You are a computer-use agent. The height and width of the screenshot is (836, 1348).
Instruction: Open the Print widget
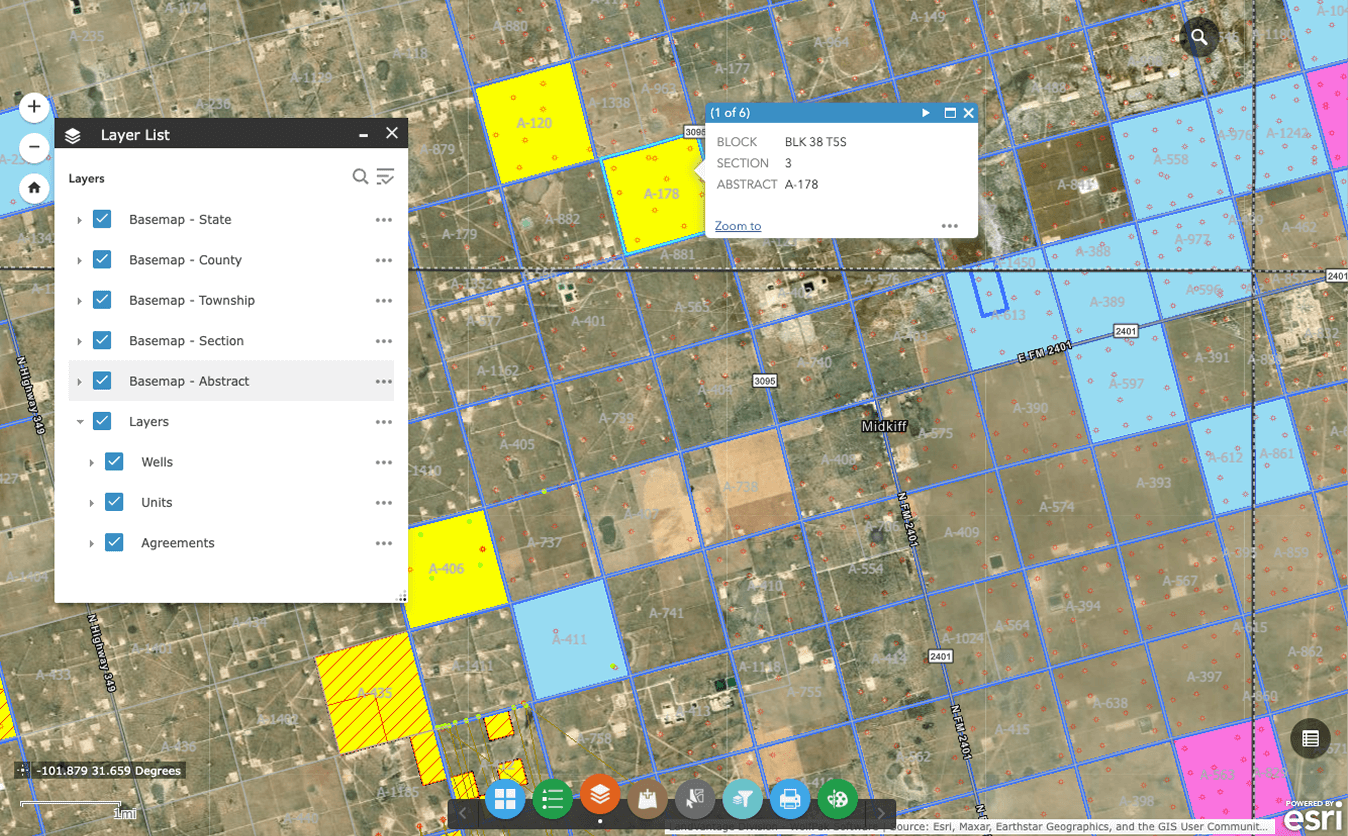[x=790, y=799]
